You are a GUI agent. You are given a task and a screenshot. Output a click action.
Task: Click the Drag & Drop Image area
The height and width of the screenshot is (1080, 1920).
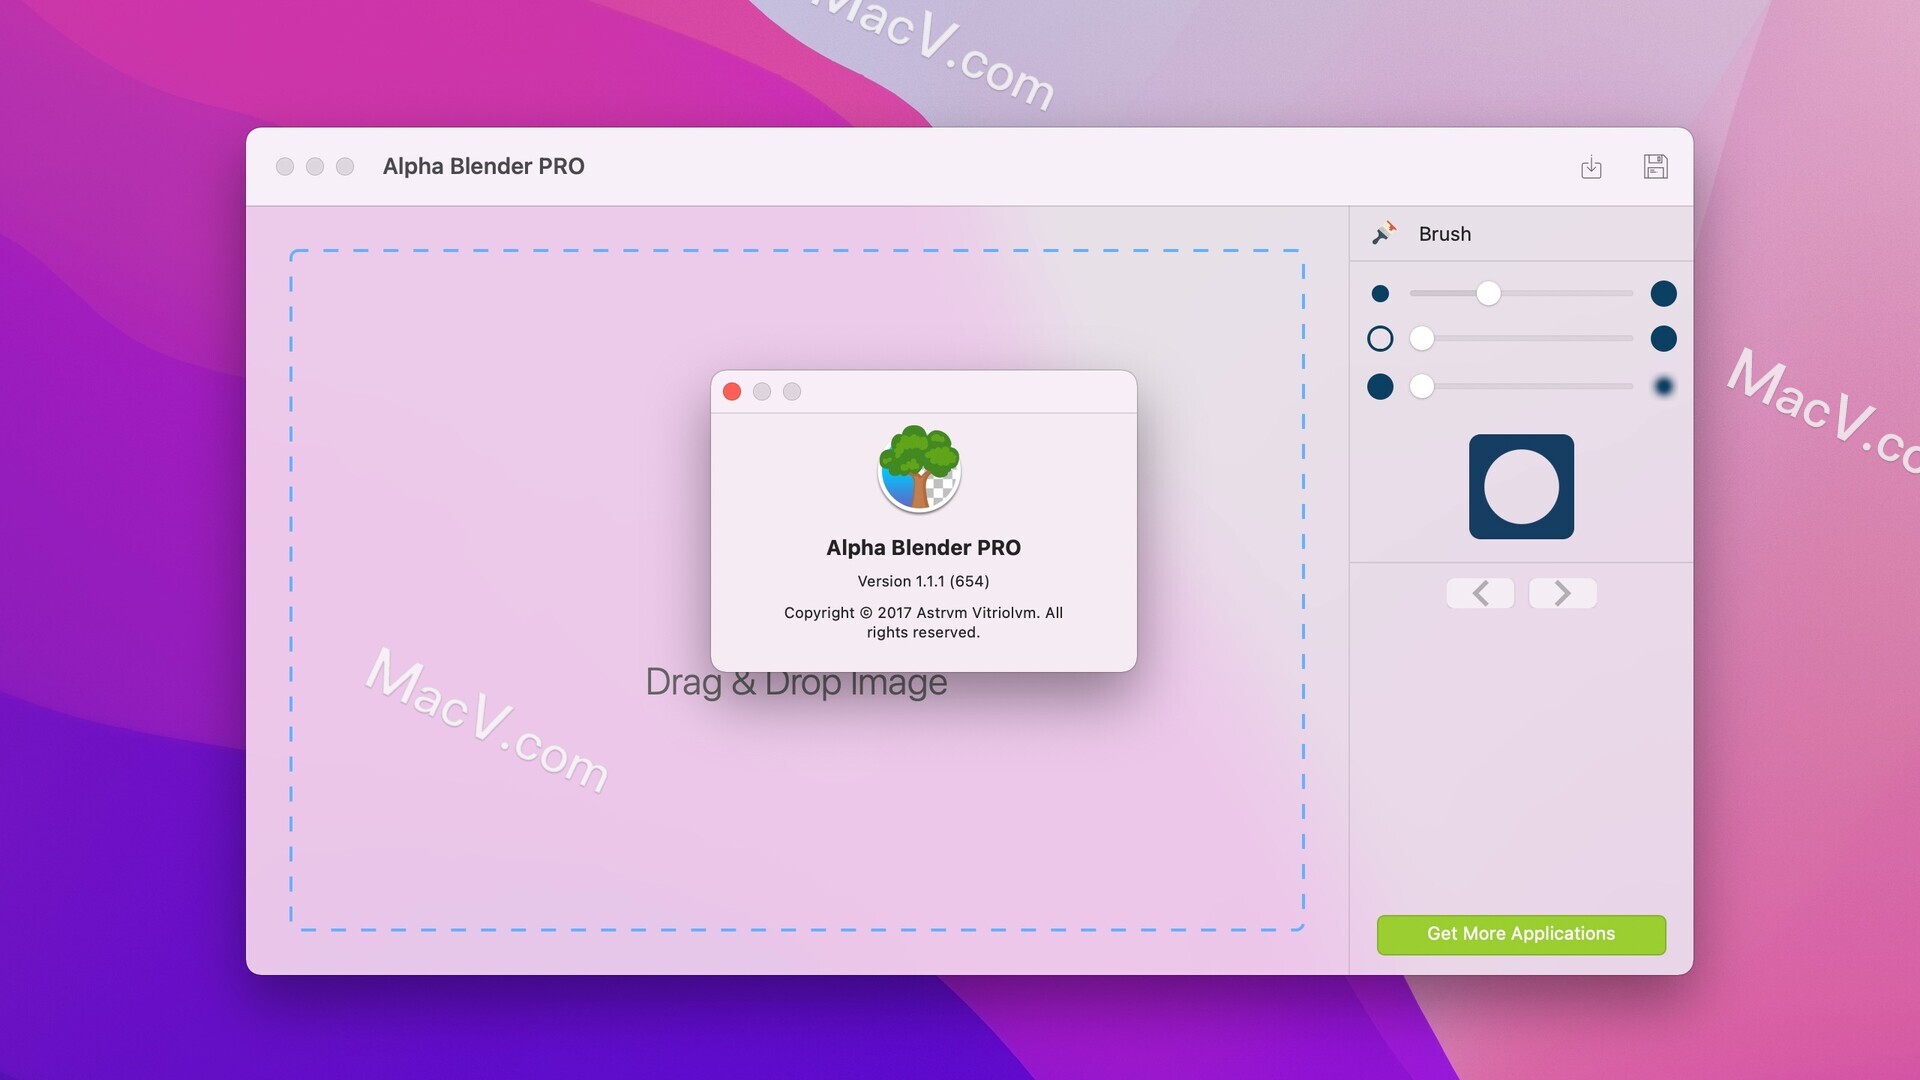click(x=796, y=590)
